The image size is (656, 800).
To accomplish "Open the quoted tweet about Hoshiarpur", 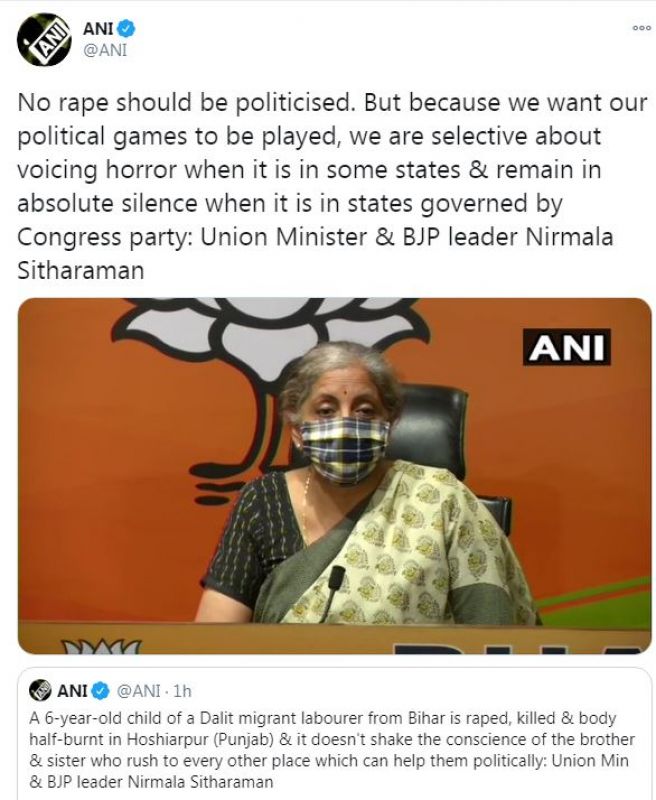I will [x=335, y=734].
